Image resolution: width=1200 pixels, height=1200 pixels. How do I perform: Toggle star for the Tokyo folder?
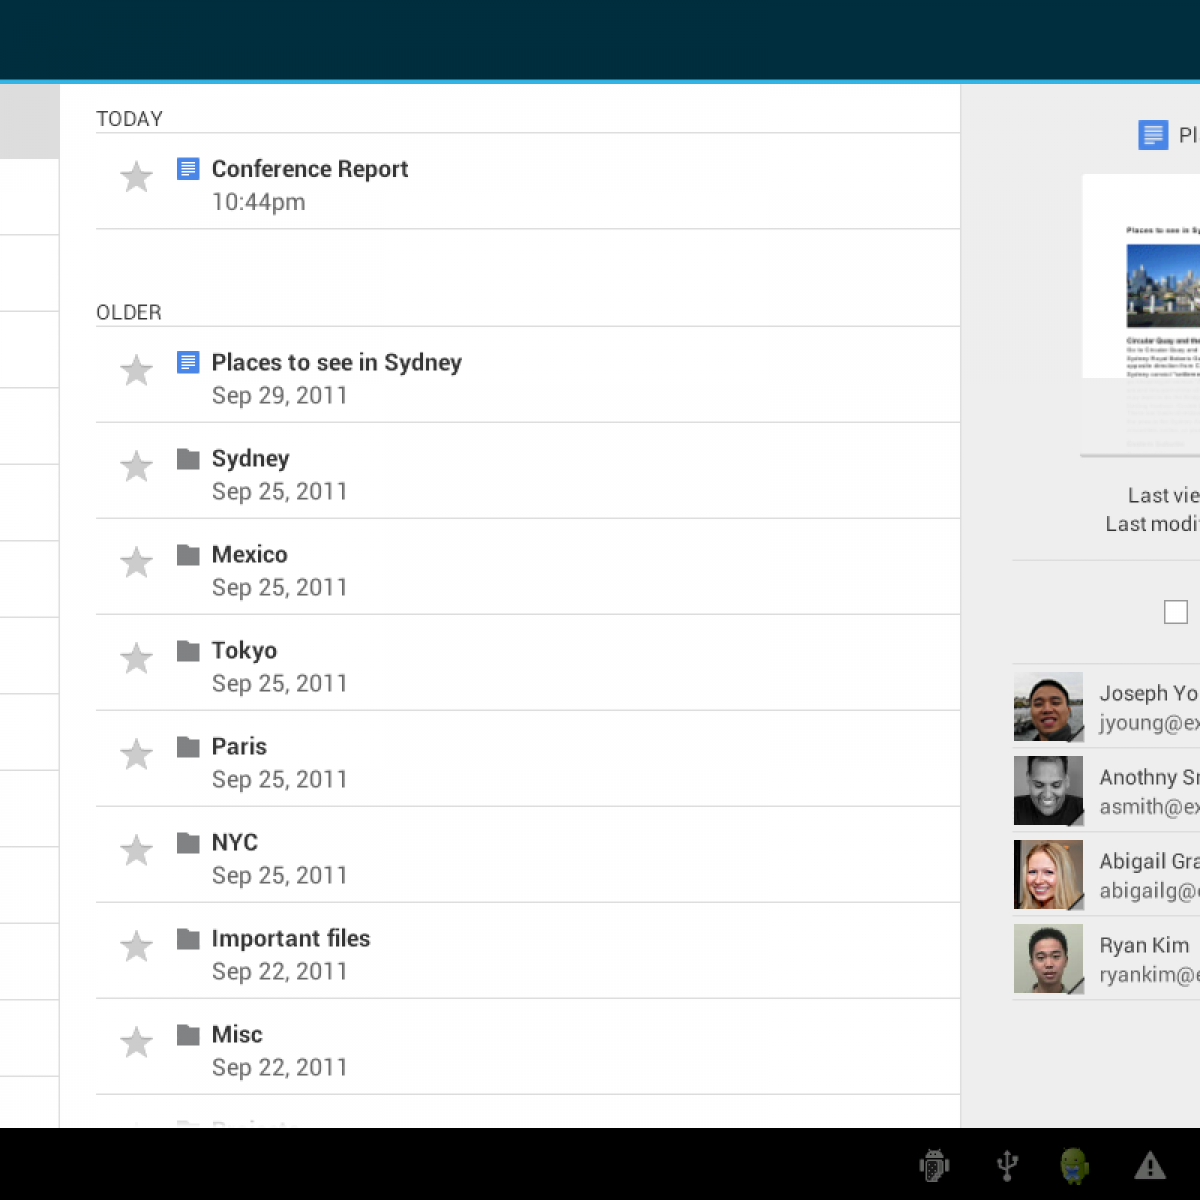pos(136,659)
